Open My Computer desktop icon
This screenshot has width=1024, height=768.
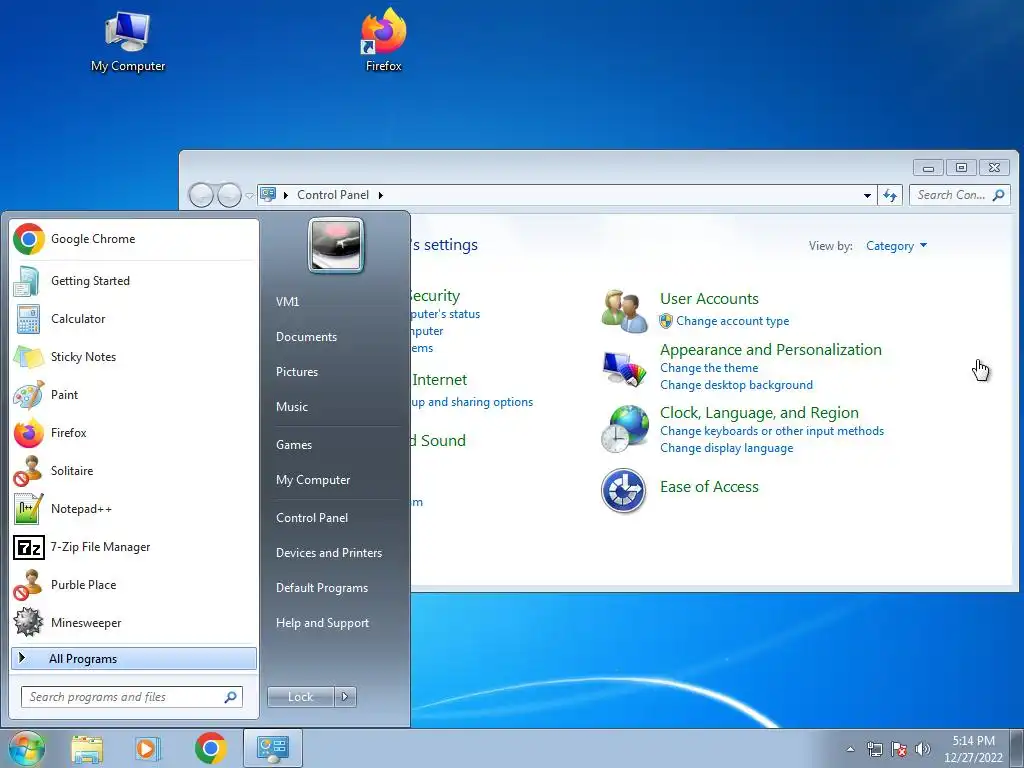[x=128, y=42]
